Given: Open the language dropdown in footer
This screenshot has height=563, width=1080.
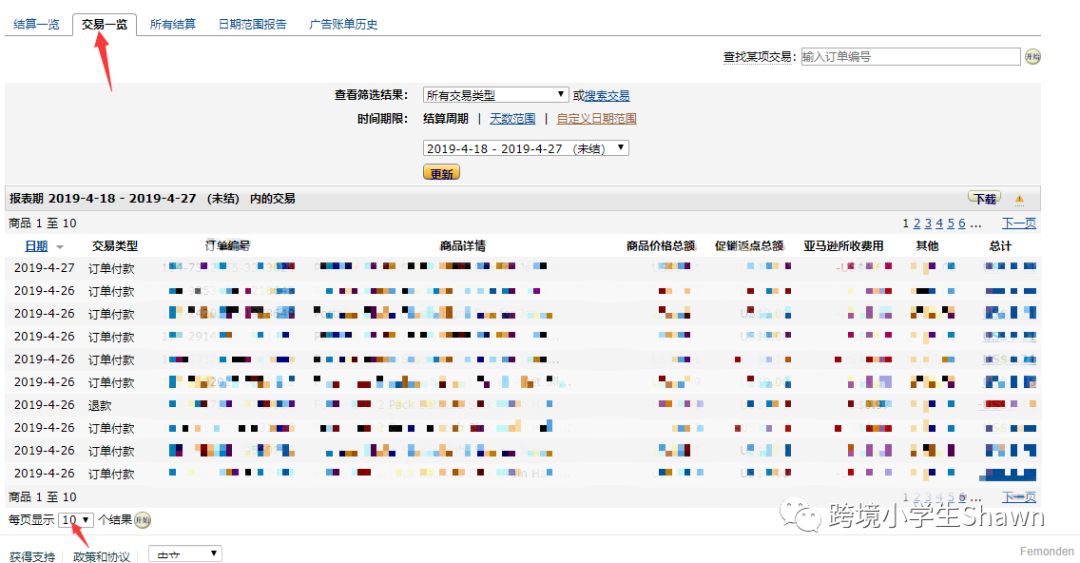Looking at the screenshot, I should click(x=185, y=554).
